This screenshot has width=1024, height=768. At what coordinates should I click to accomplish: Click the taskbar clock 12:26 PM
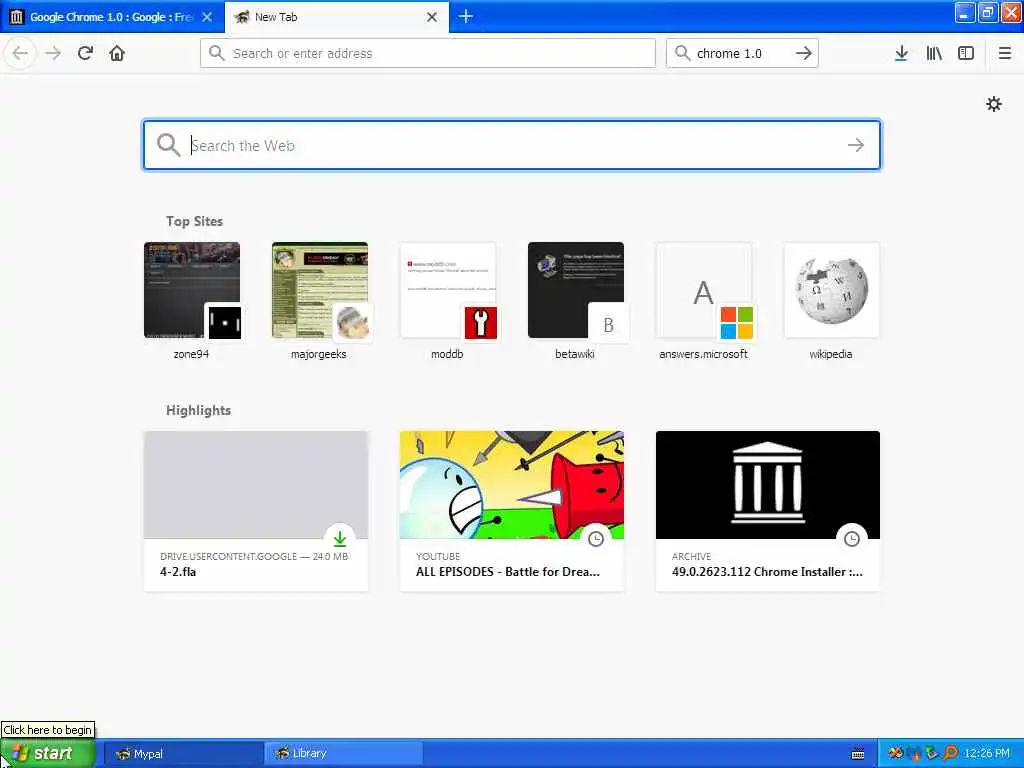987,754
